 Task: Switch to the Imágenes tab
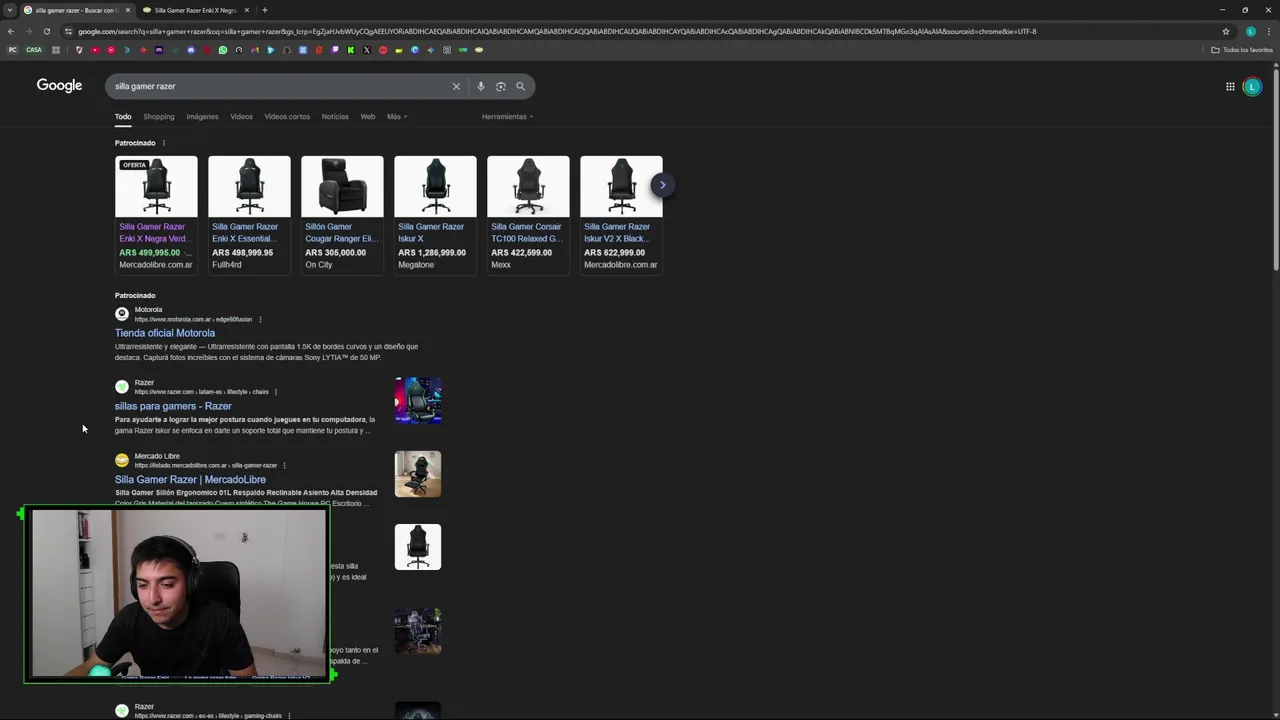click(202, 117)
